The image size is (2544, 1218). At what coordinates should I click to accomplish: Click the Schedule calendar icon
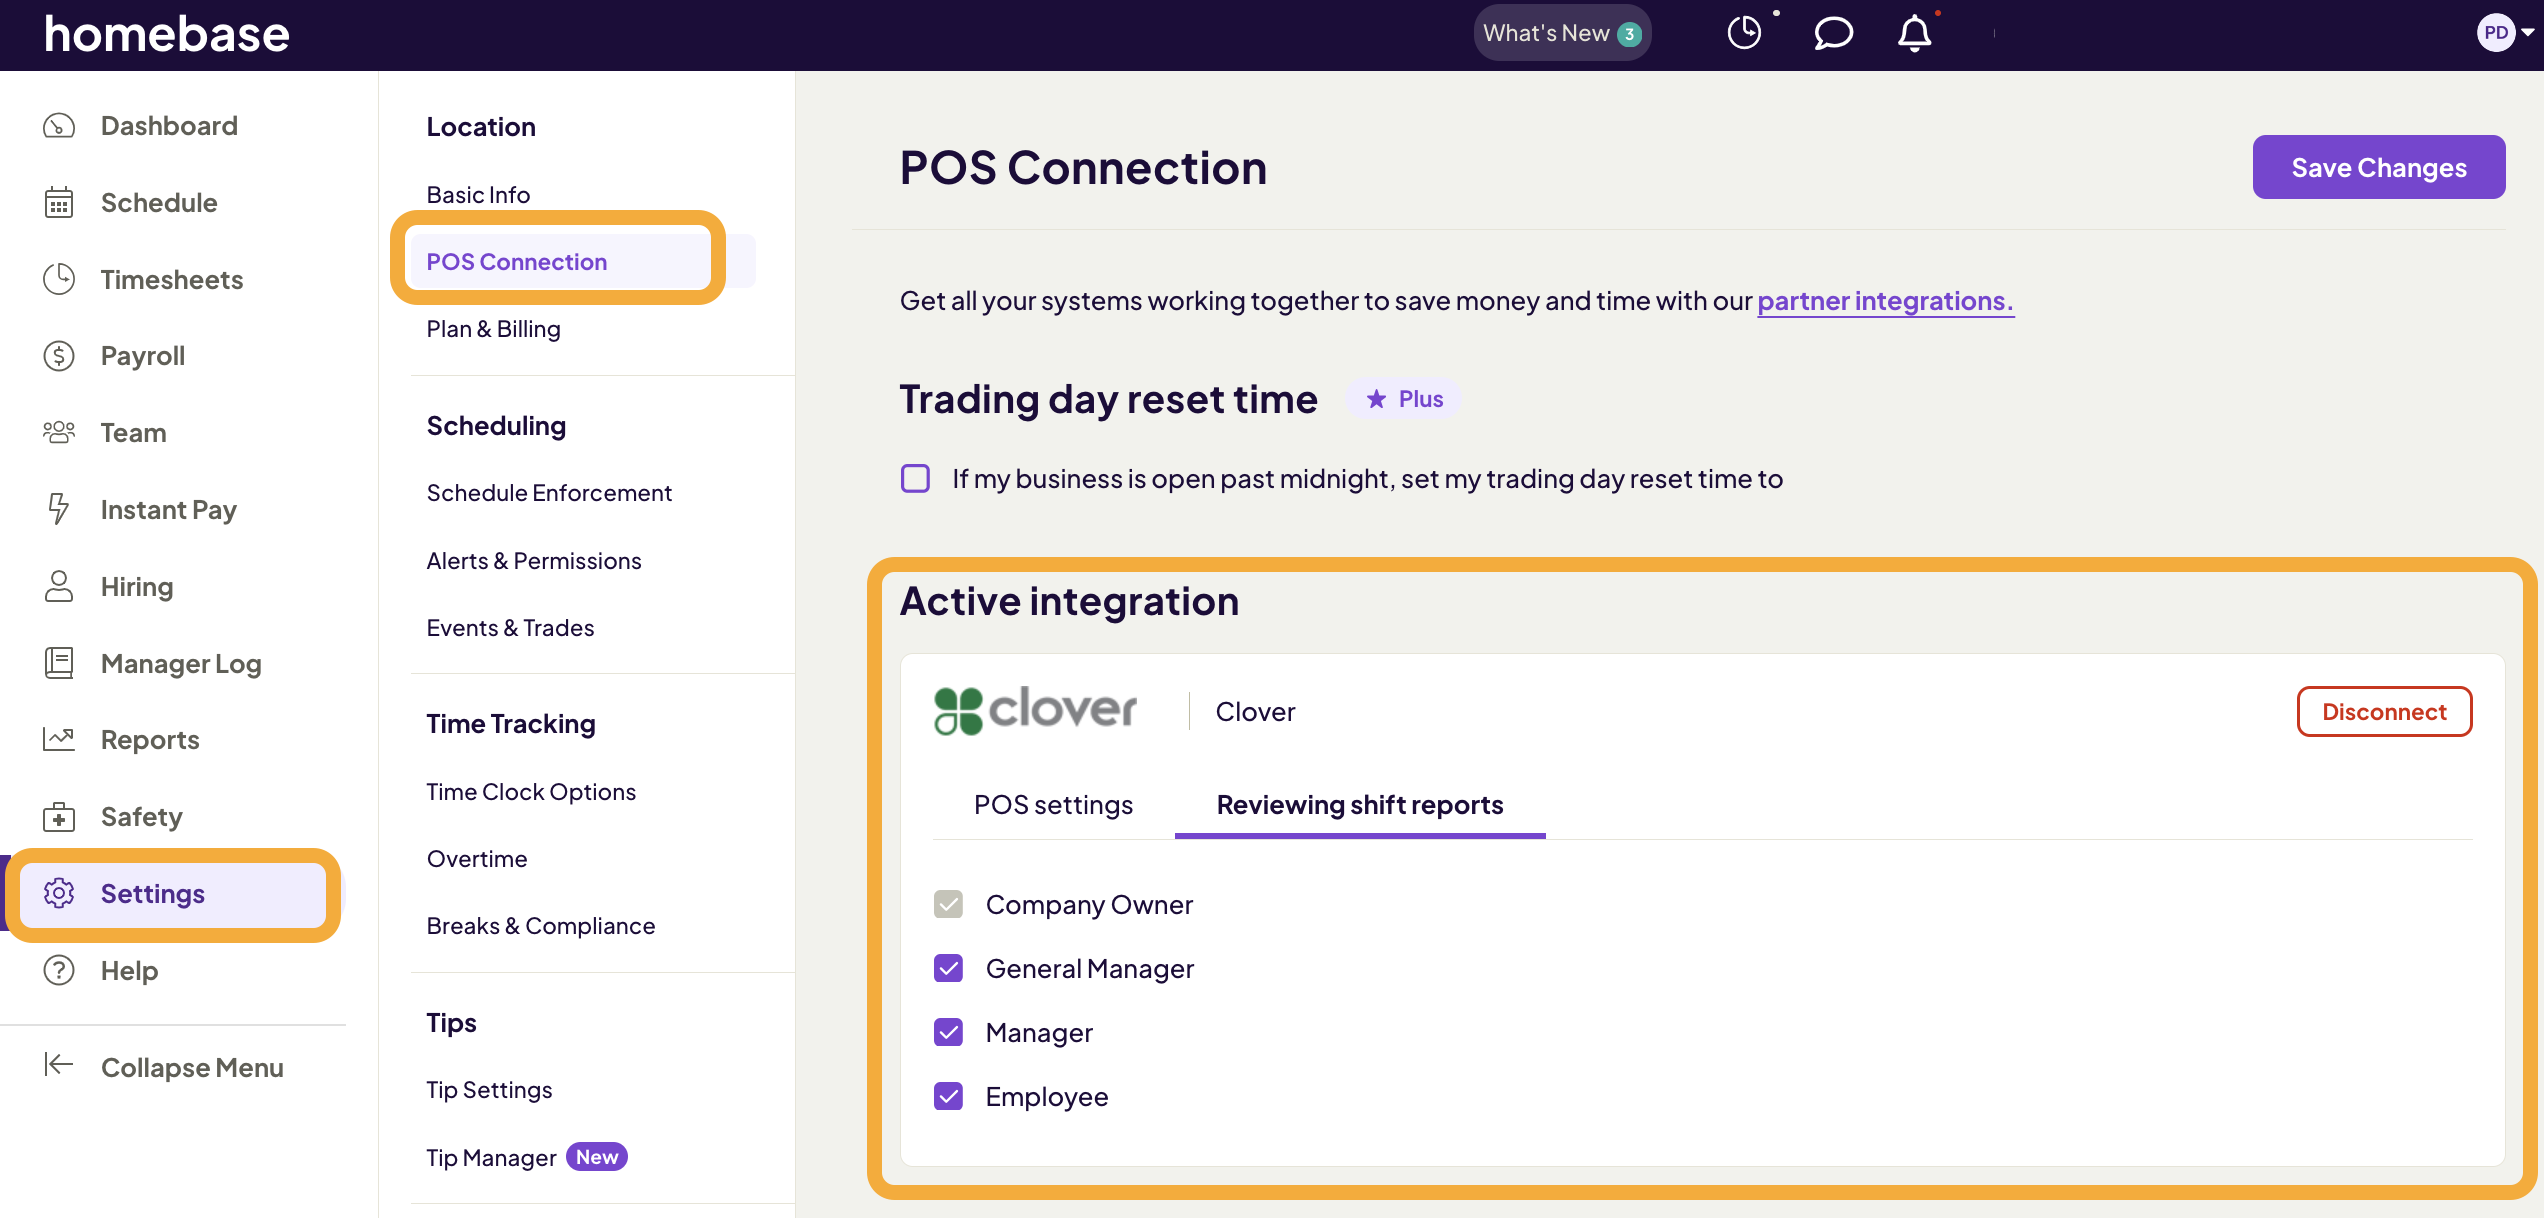click(x=59, y=203)
